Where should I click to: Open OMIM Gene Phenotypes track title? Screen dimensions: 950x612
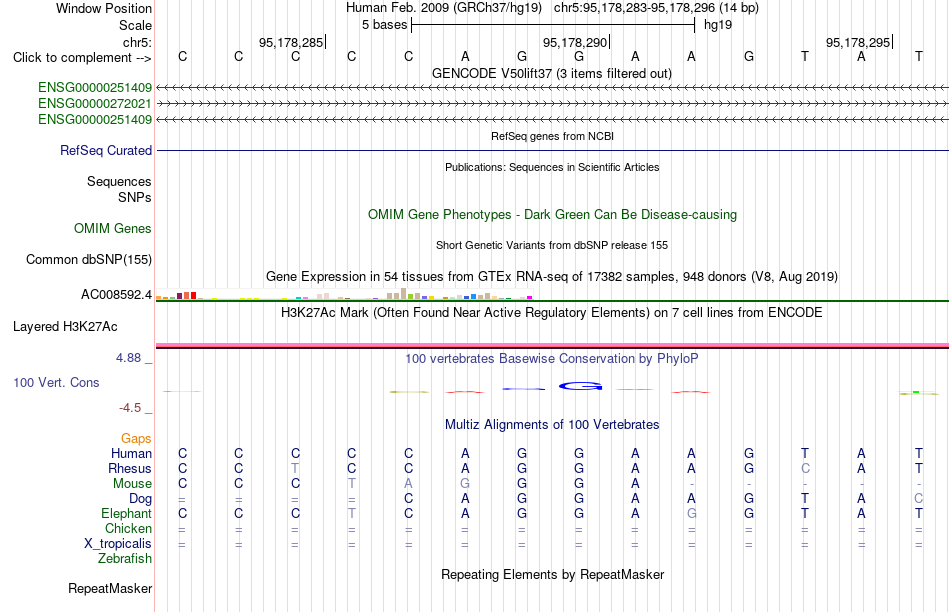point(553,215)
